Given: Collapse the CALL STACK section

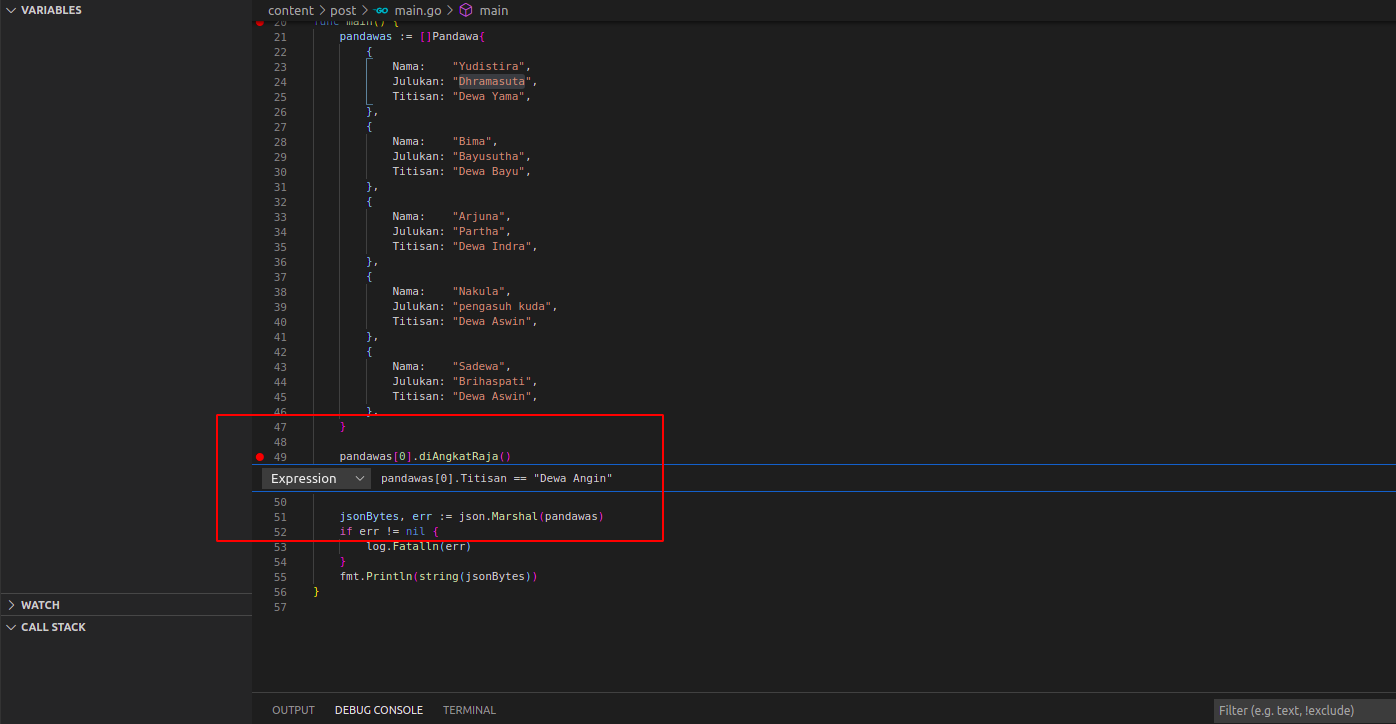Looking at the screenshot, I should (11, 627).
